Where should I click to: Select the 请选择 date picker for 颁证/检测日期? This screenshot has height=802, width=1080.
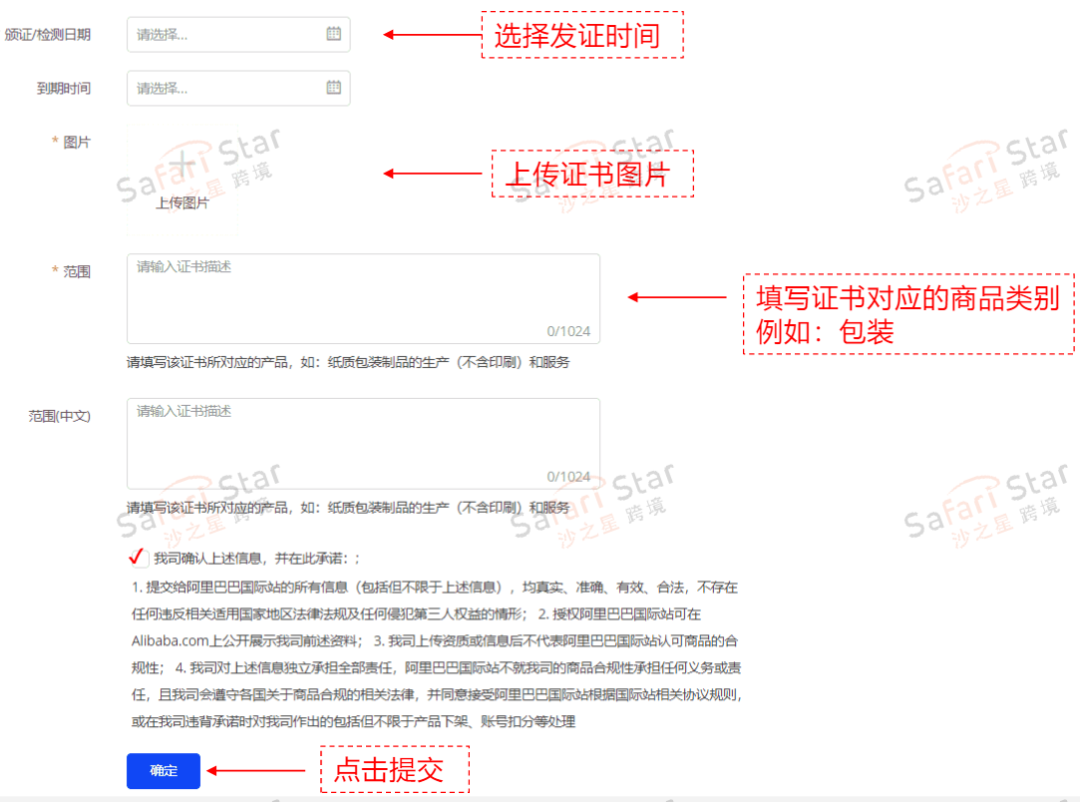click(x=220, y=33)
